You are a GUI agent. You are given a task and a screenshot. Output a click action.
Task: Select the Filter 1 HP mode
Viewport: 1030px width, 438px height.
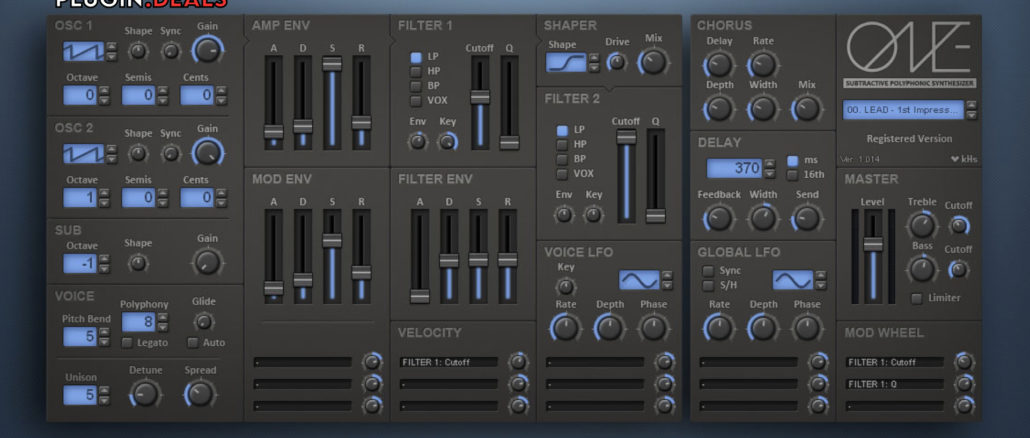[x=416, y=72]
